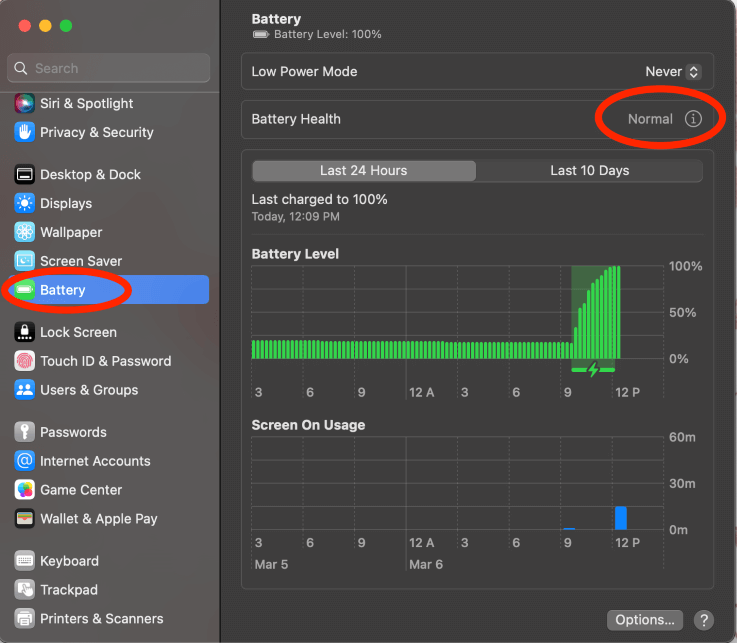Select Printers & Scanners in sidebar

(x=101, y=618)
